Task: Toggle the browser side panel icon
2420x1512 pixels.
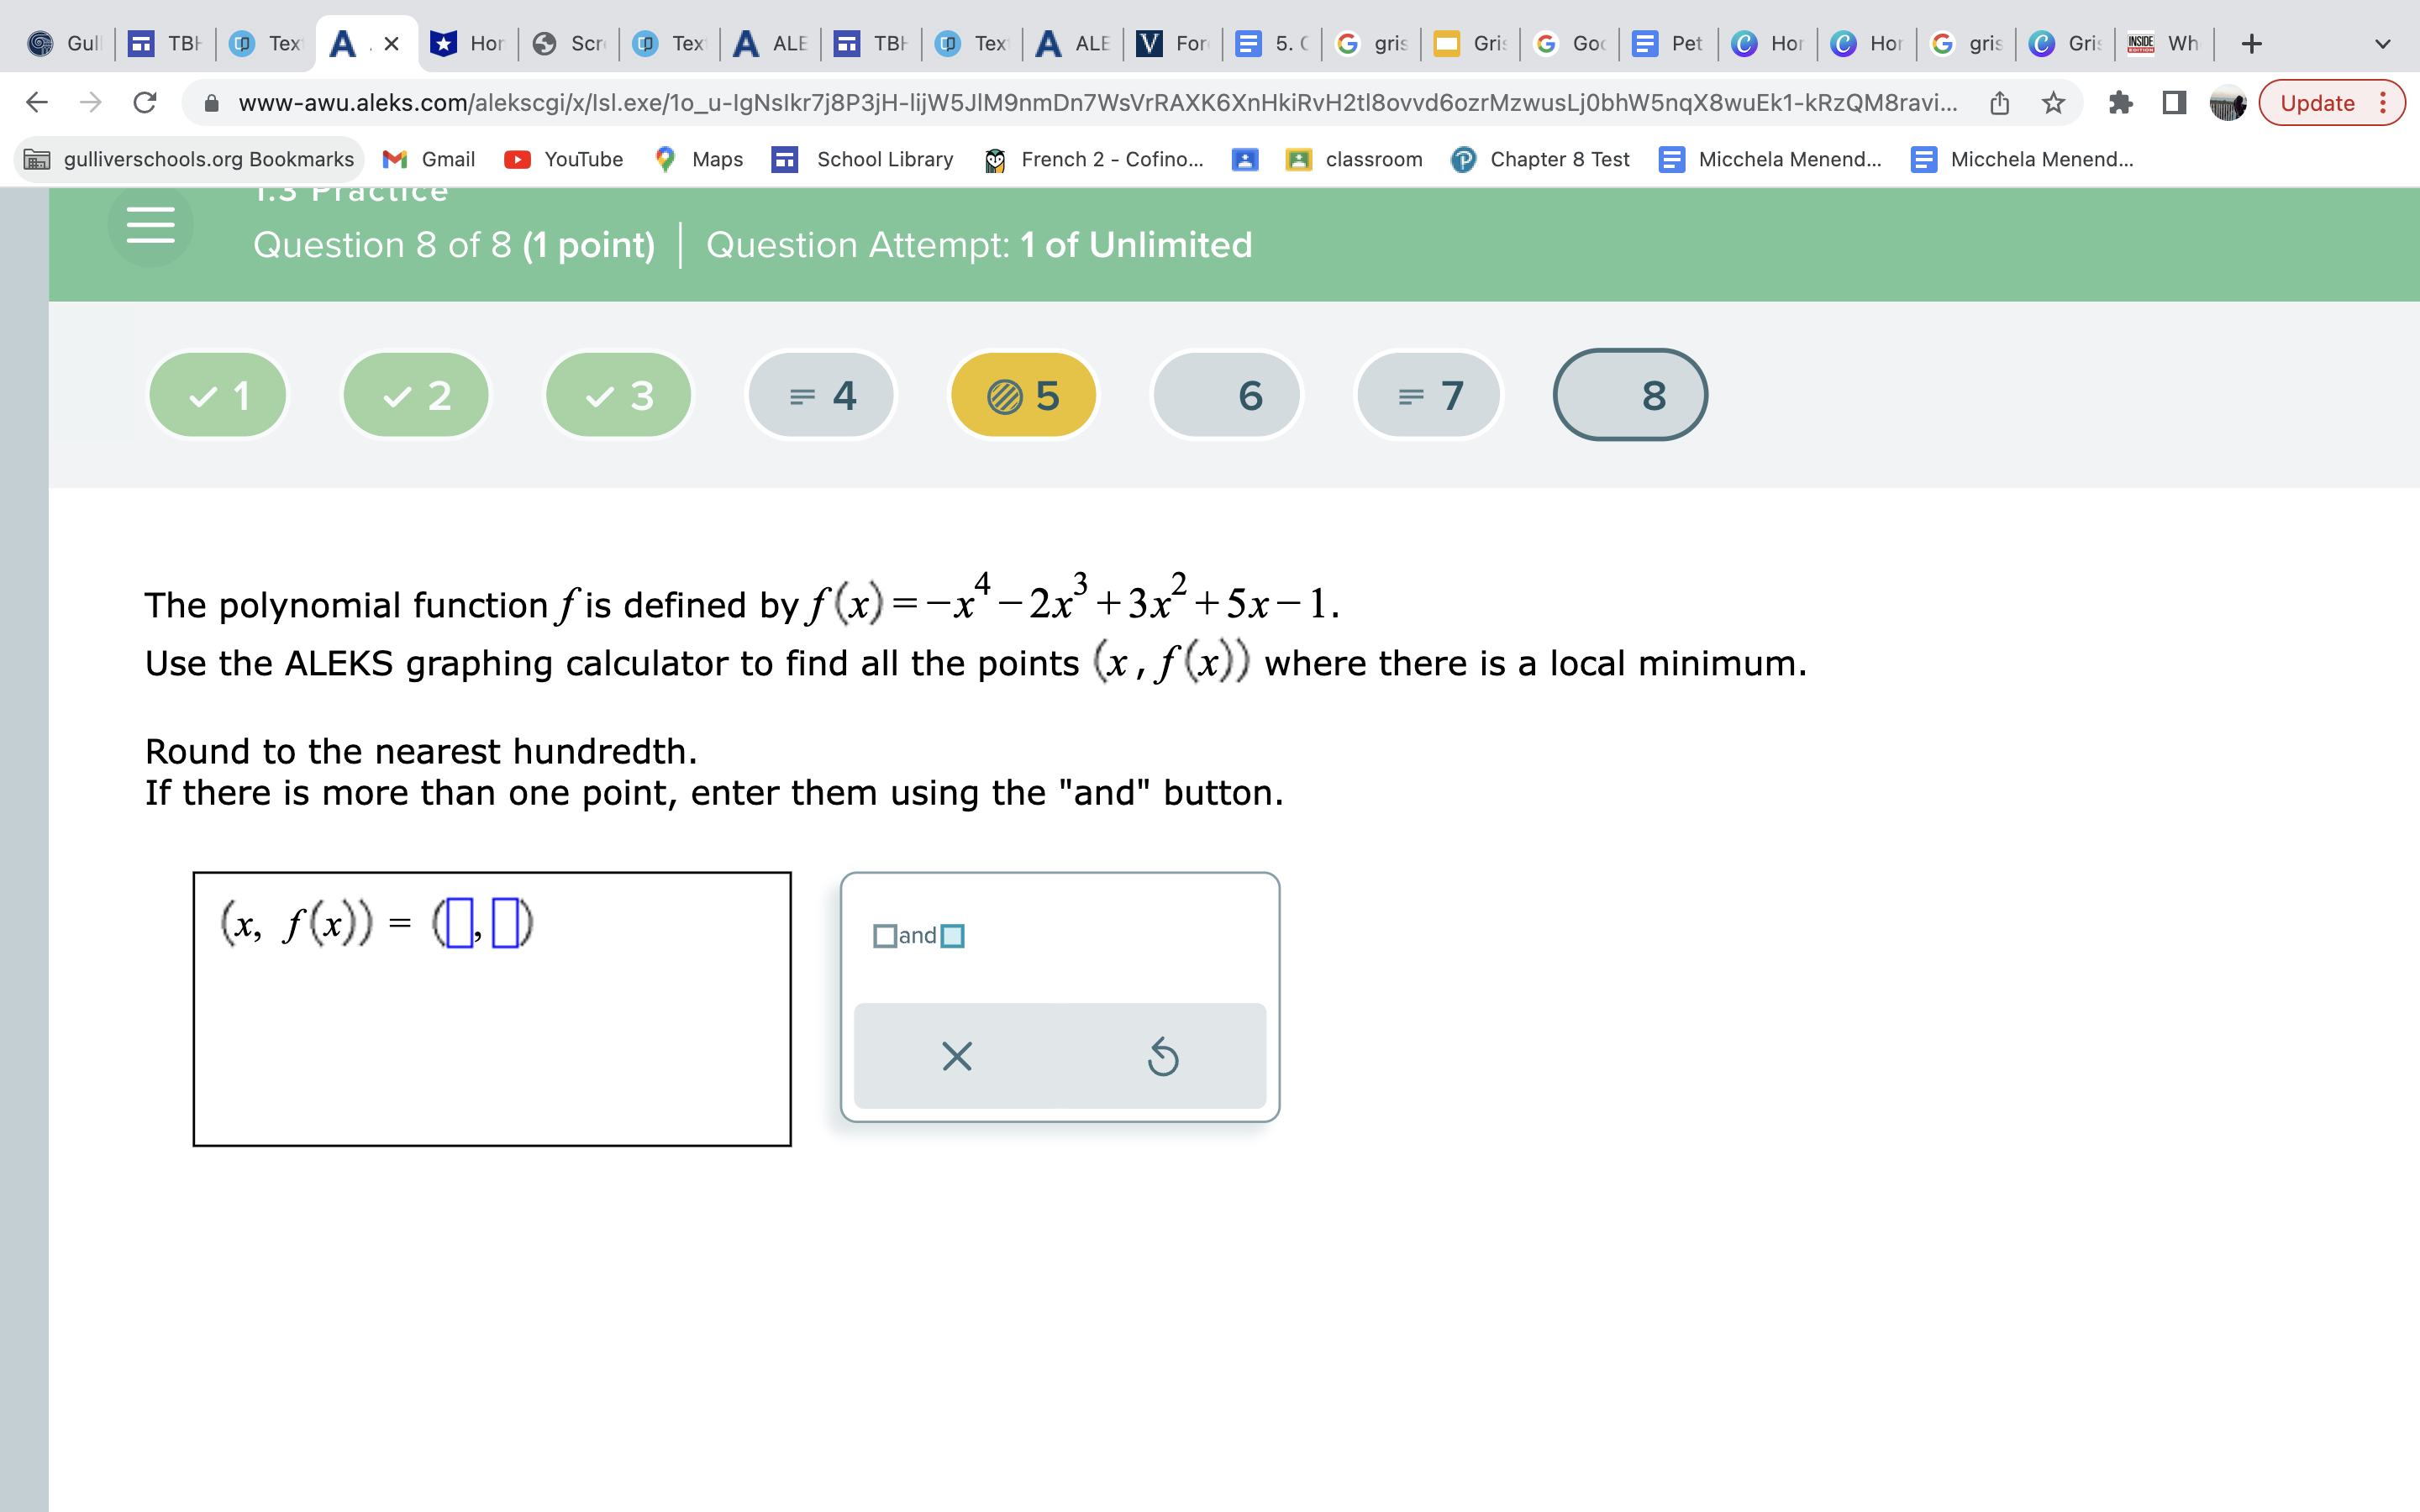Action: pyautogui.click(x=2174, y=102)
